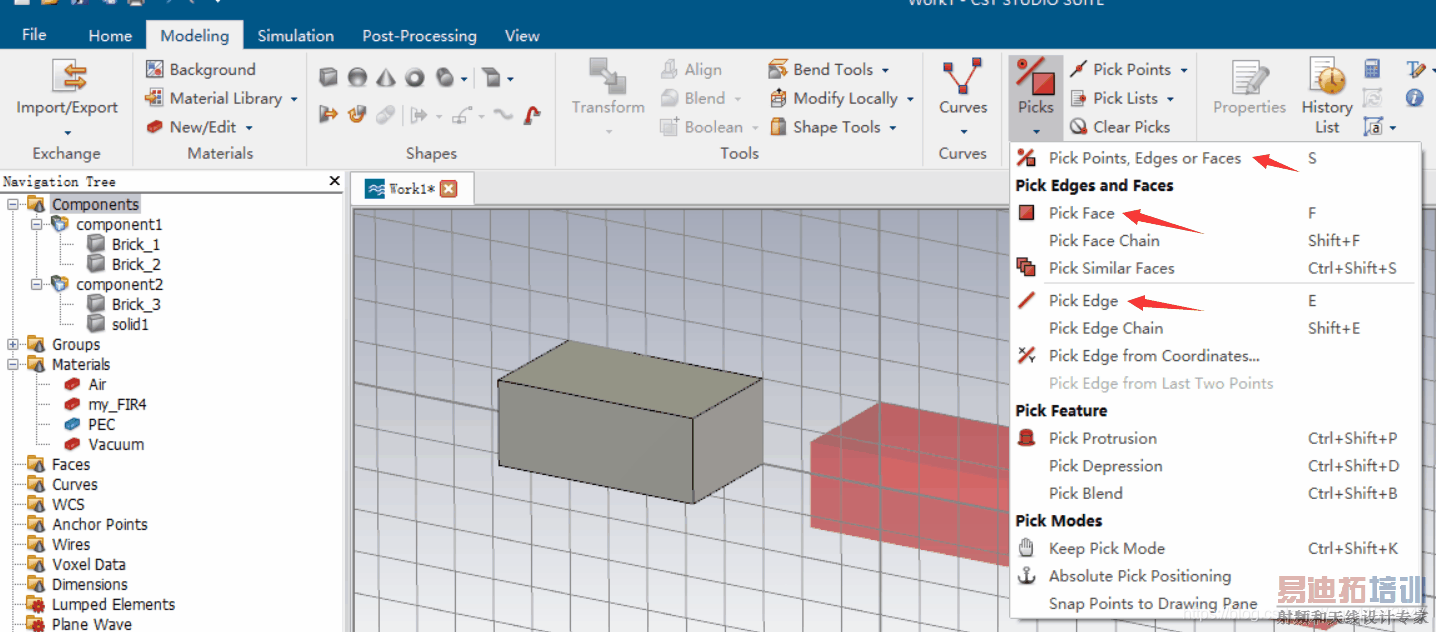Viewport: 1436px width, 632px height.
Task: Create a Cylinder shape
Action: [444, 78]
